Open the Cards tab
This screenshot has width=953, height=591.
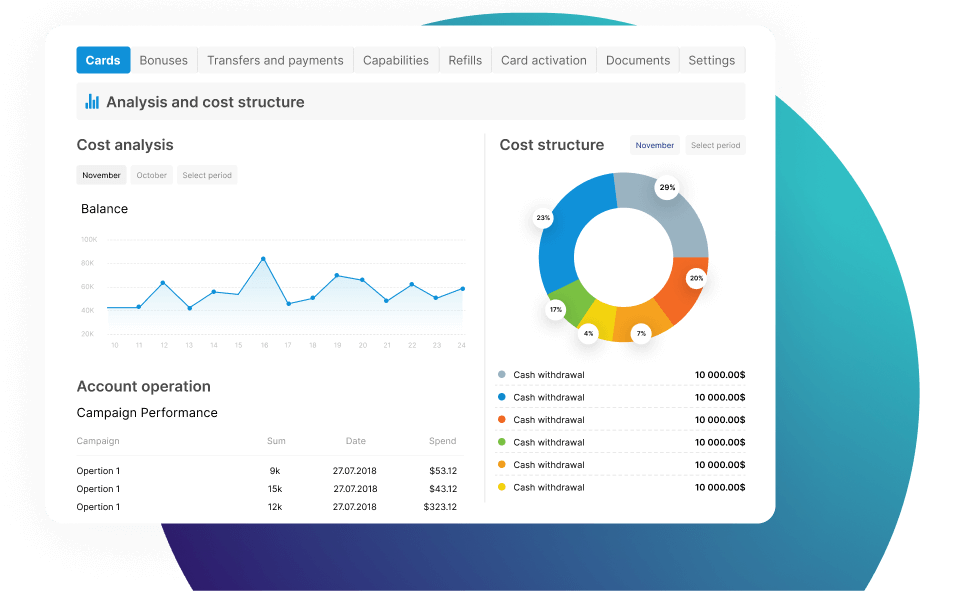[x=103, y=60]
